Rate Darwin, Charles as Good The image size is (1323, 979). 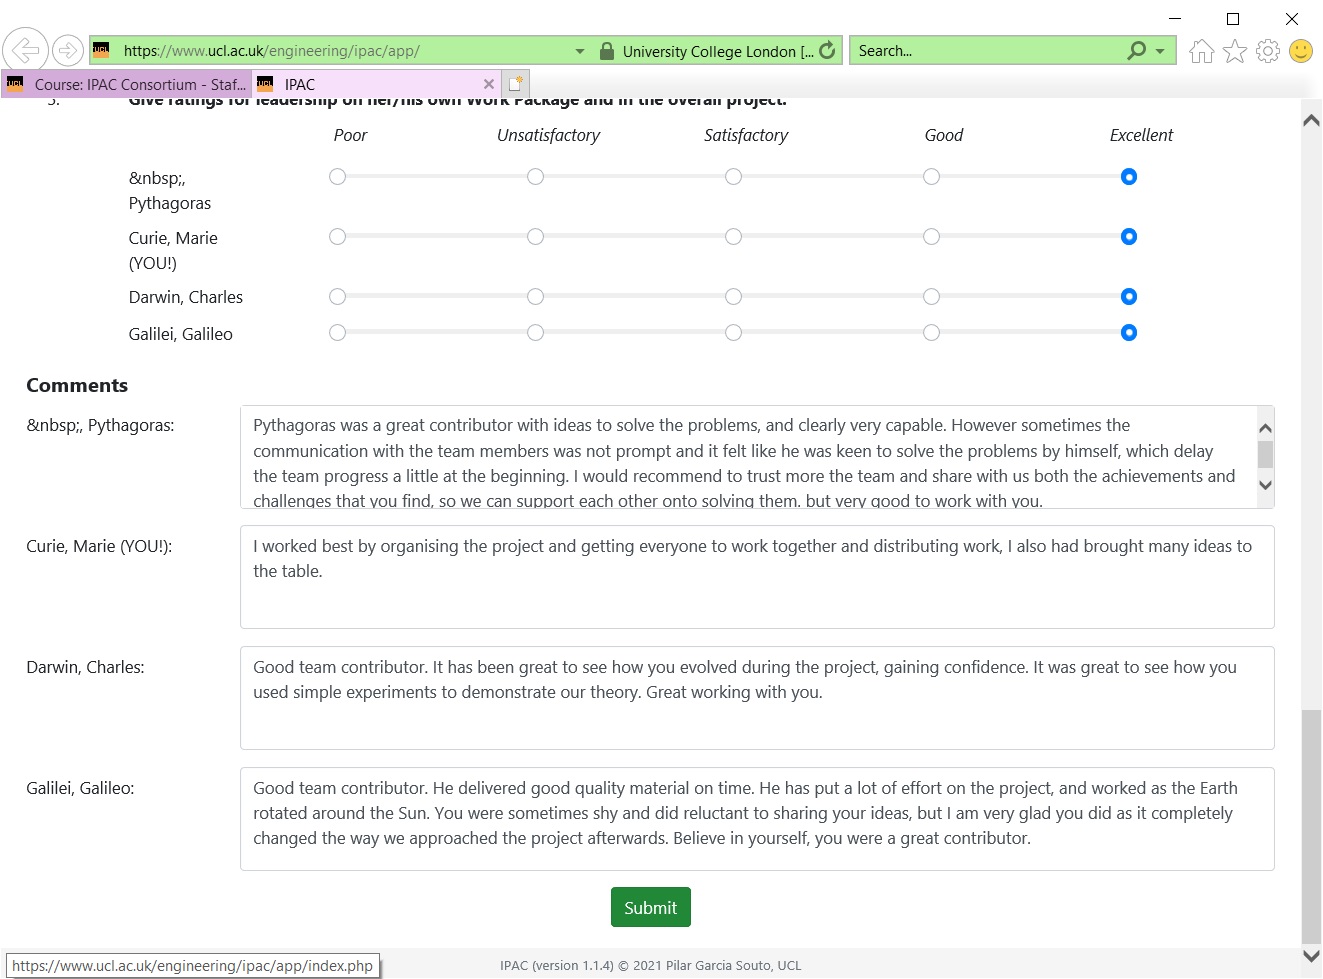pyautogui.click(x=931, y=297)
